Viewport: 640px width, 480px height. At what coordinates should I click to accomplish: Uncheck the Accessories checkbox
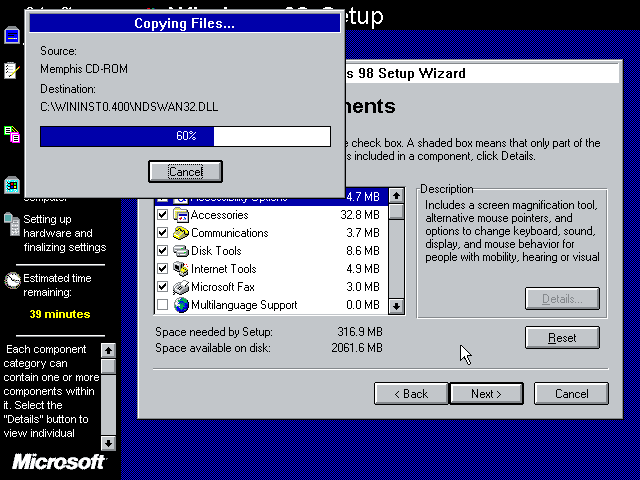click(x=162, y=215)
